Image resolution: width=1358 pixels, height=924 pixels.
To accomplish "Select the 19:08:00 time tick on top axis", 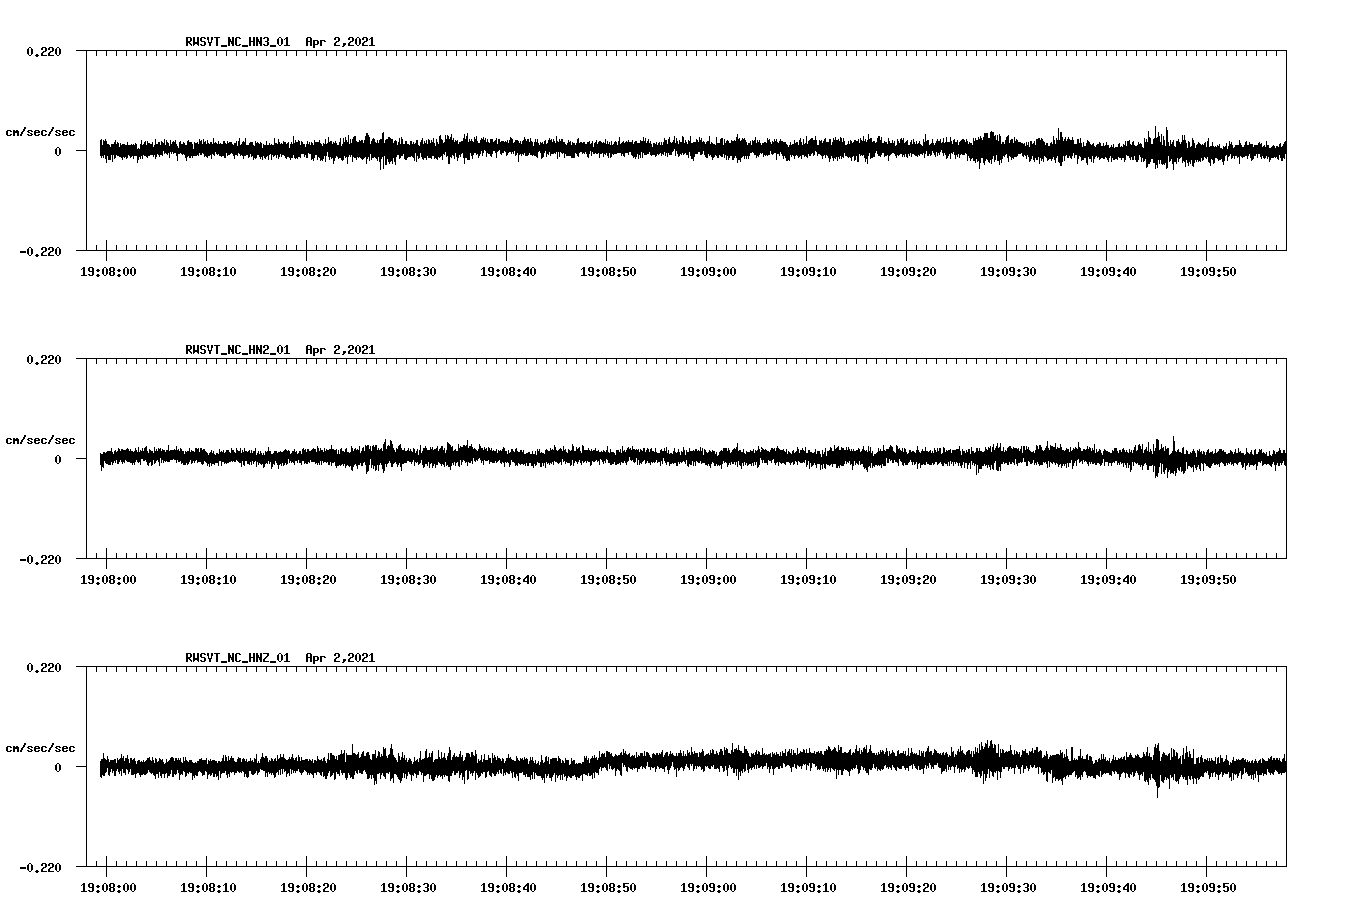I will tap(109, 269).
